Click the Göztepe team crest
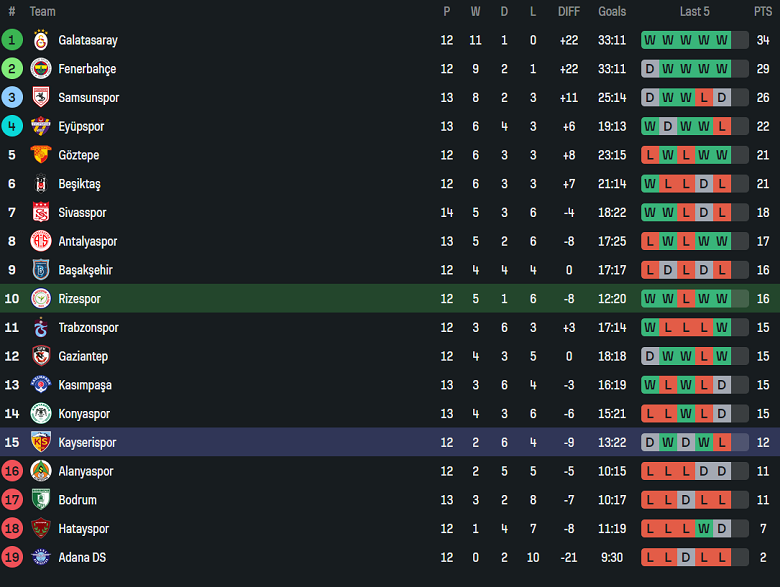 [x=41, y=155]
